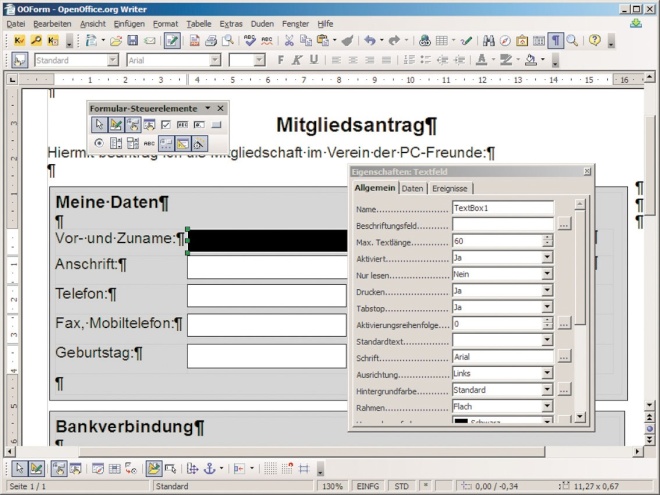Viewport: 660px width, 495px height.
Task: Toggle Edit file mode button in toolbar
Action: [172, 40]
